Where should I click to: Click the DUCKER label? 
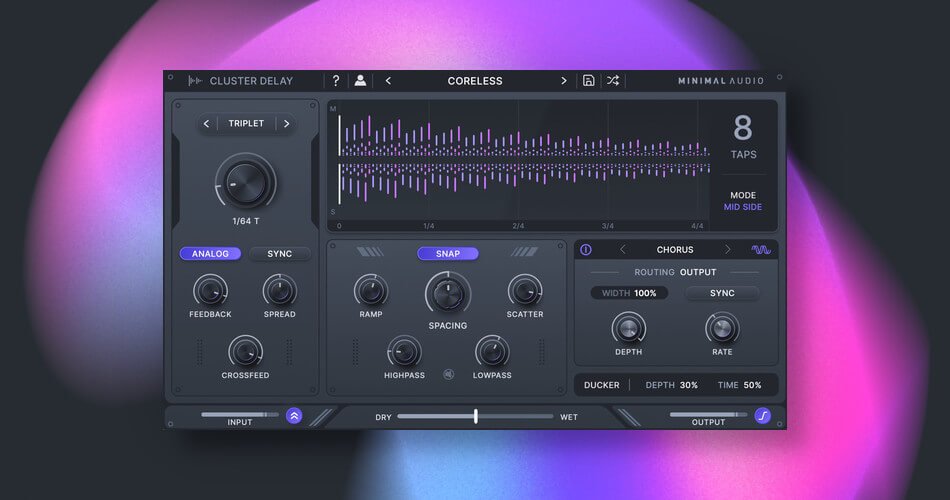(x=602, y=385)
